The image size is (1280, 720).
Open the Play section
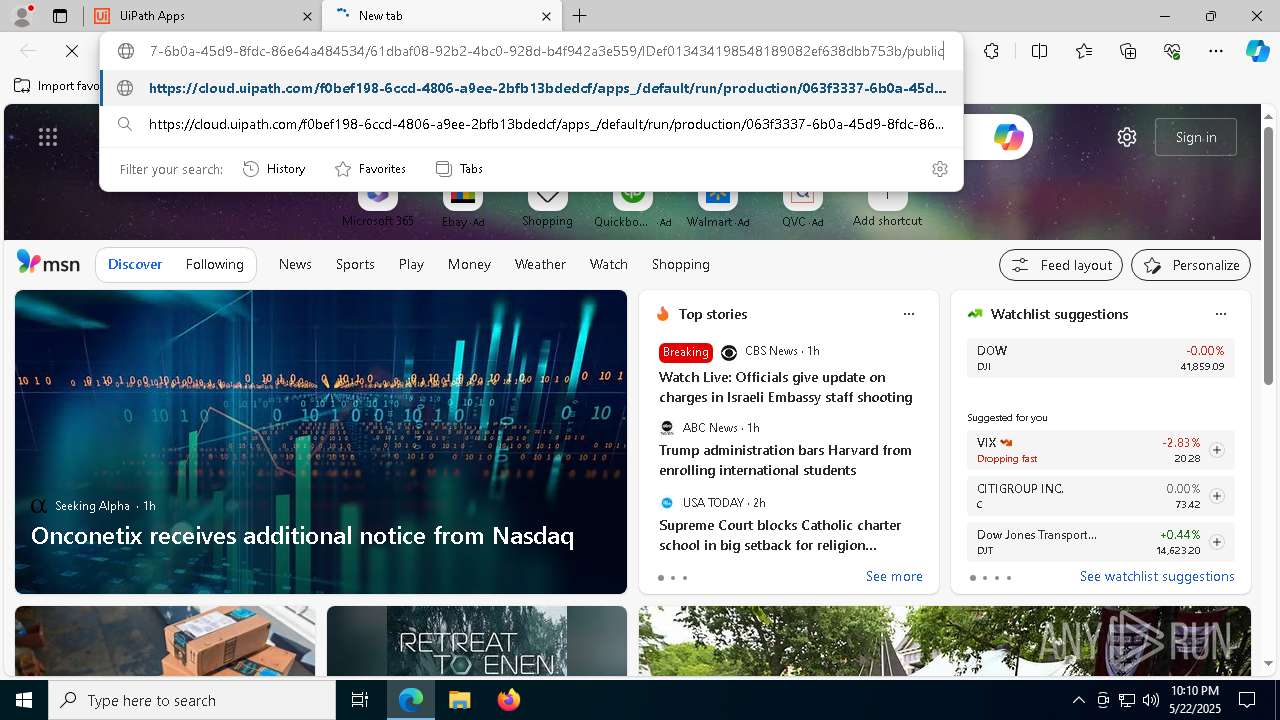(411, 264)
